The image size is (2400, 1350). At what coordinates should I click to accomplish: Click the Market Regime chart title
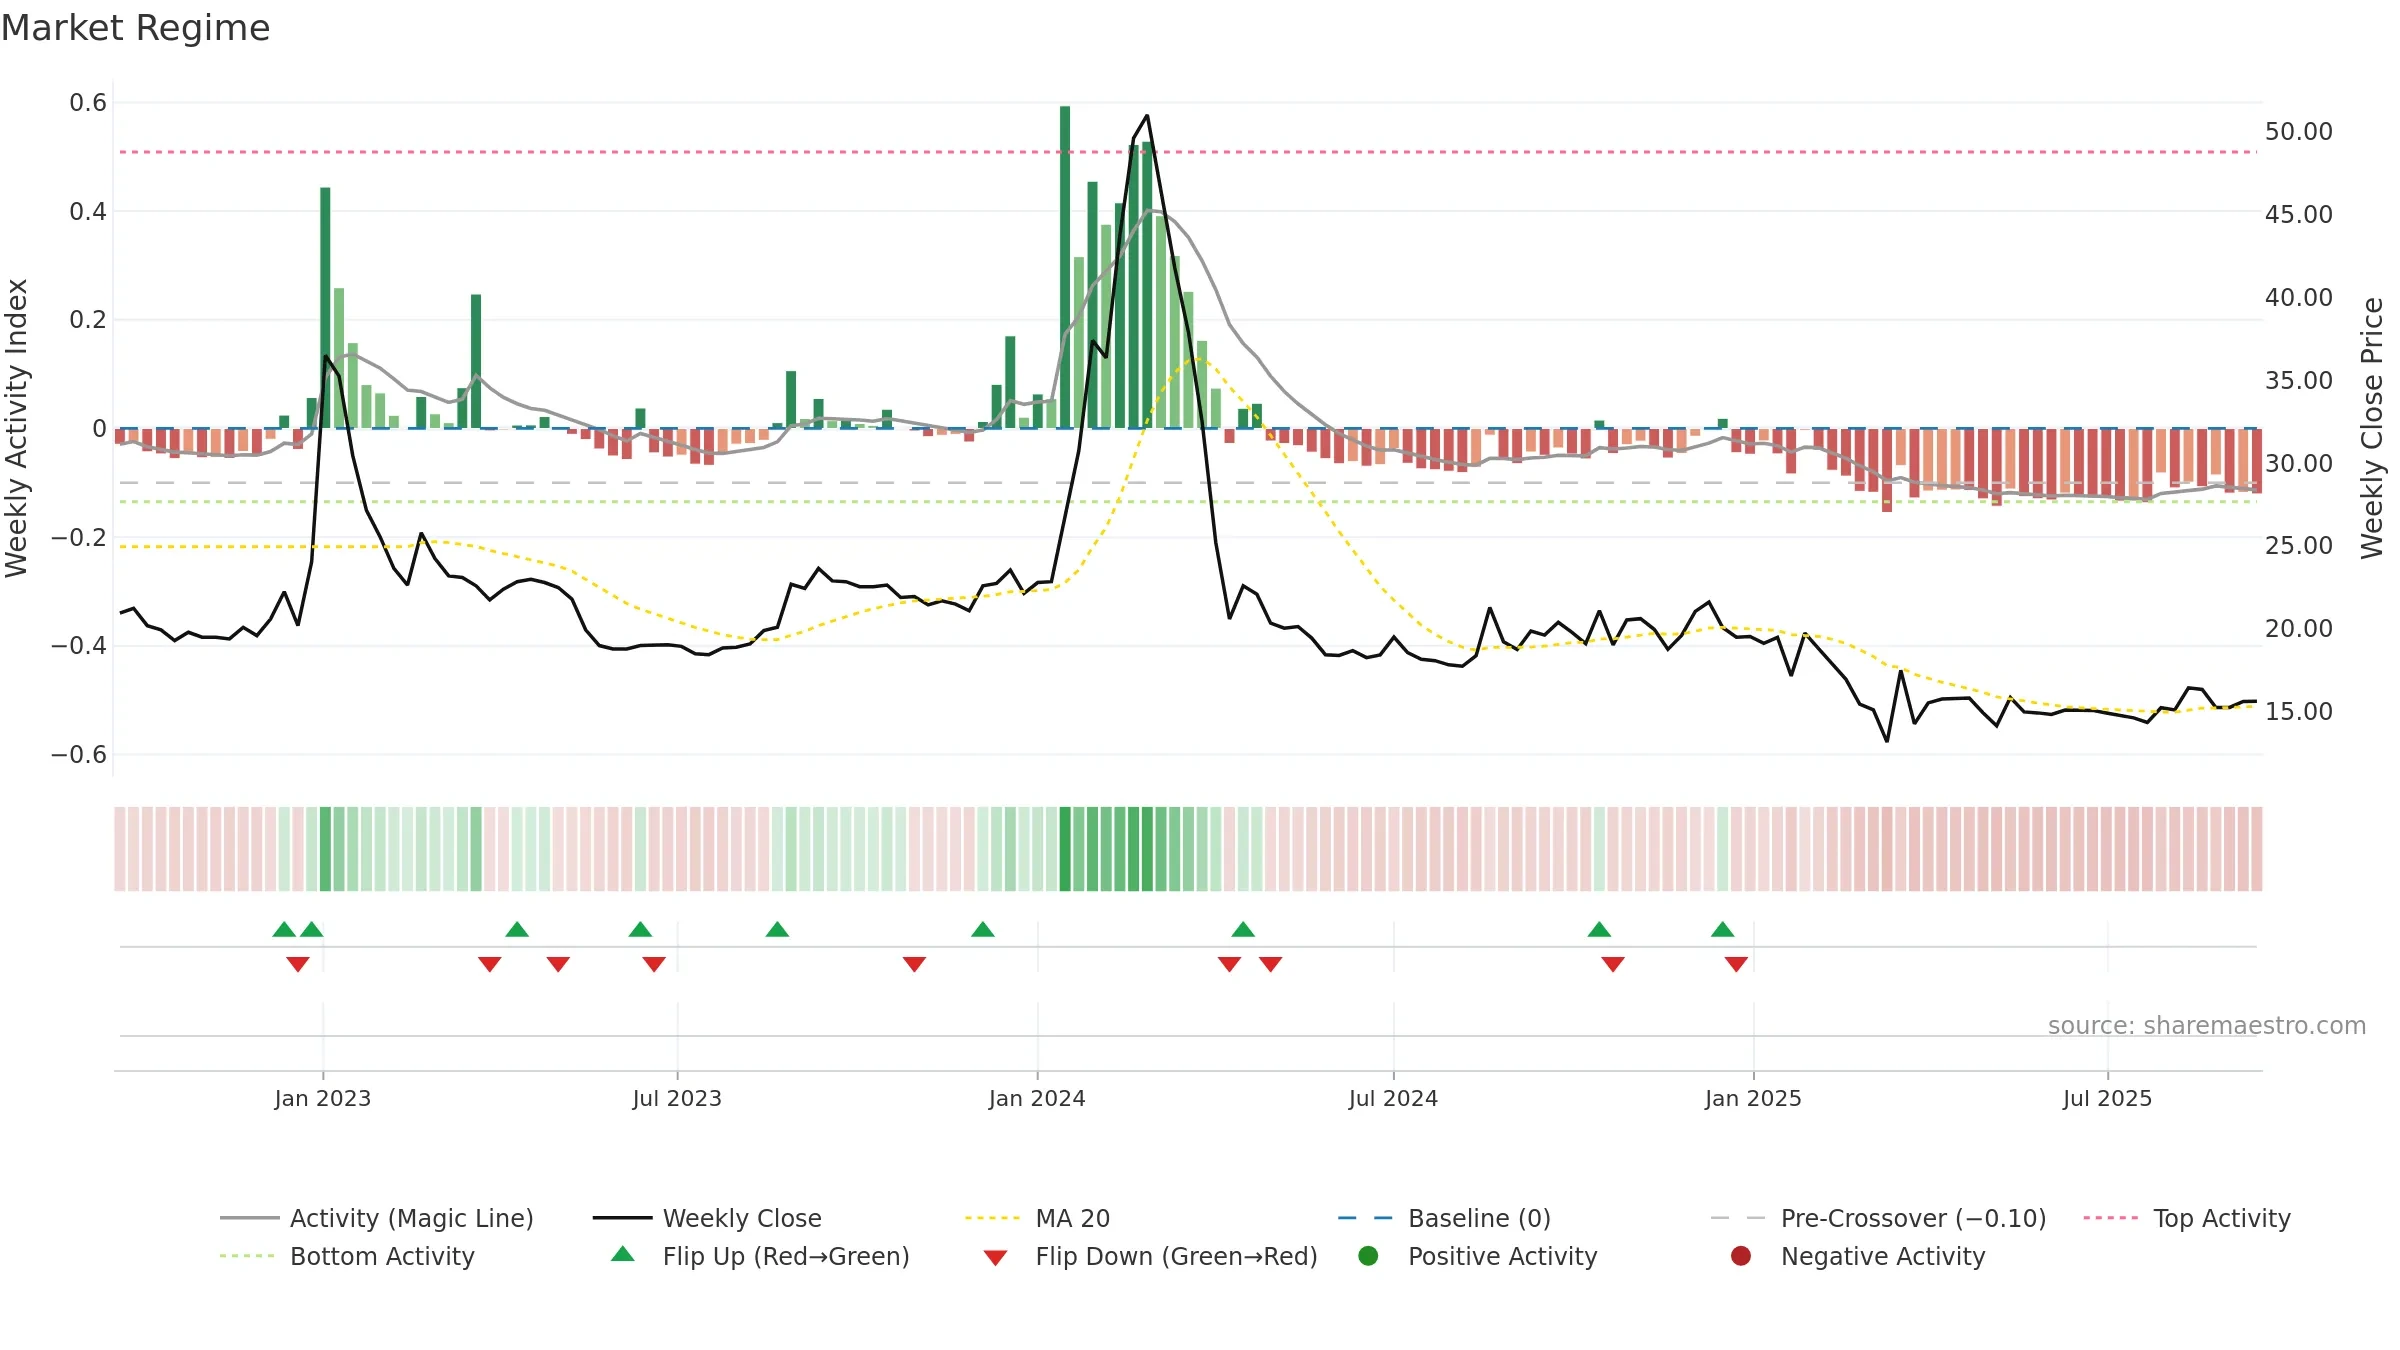pos(135,28)
